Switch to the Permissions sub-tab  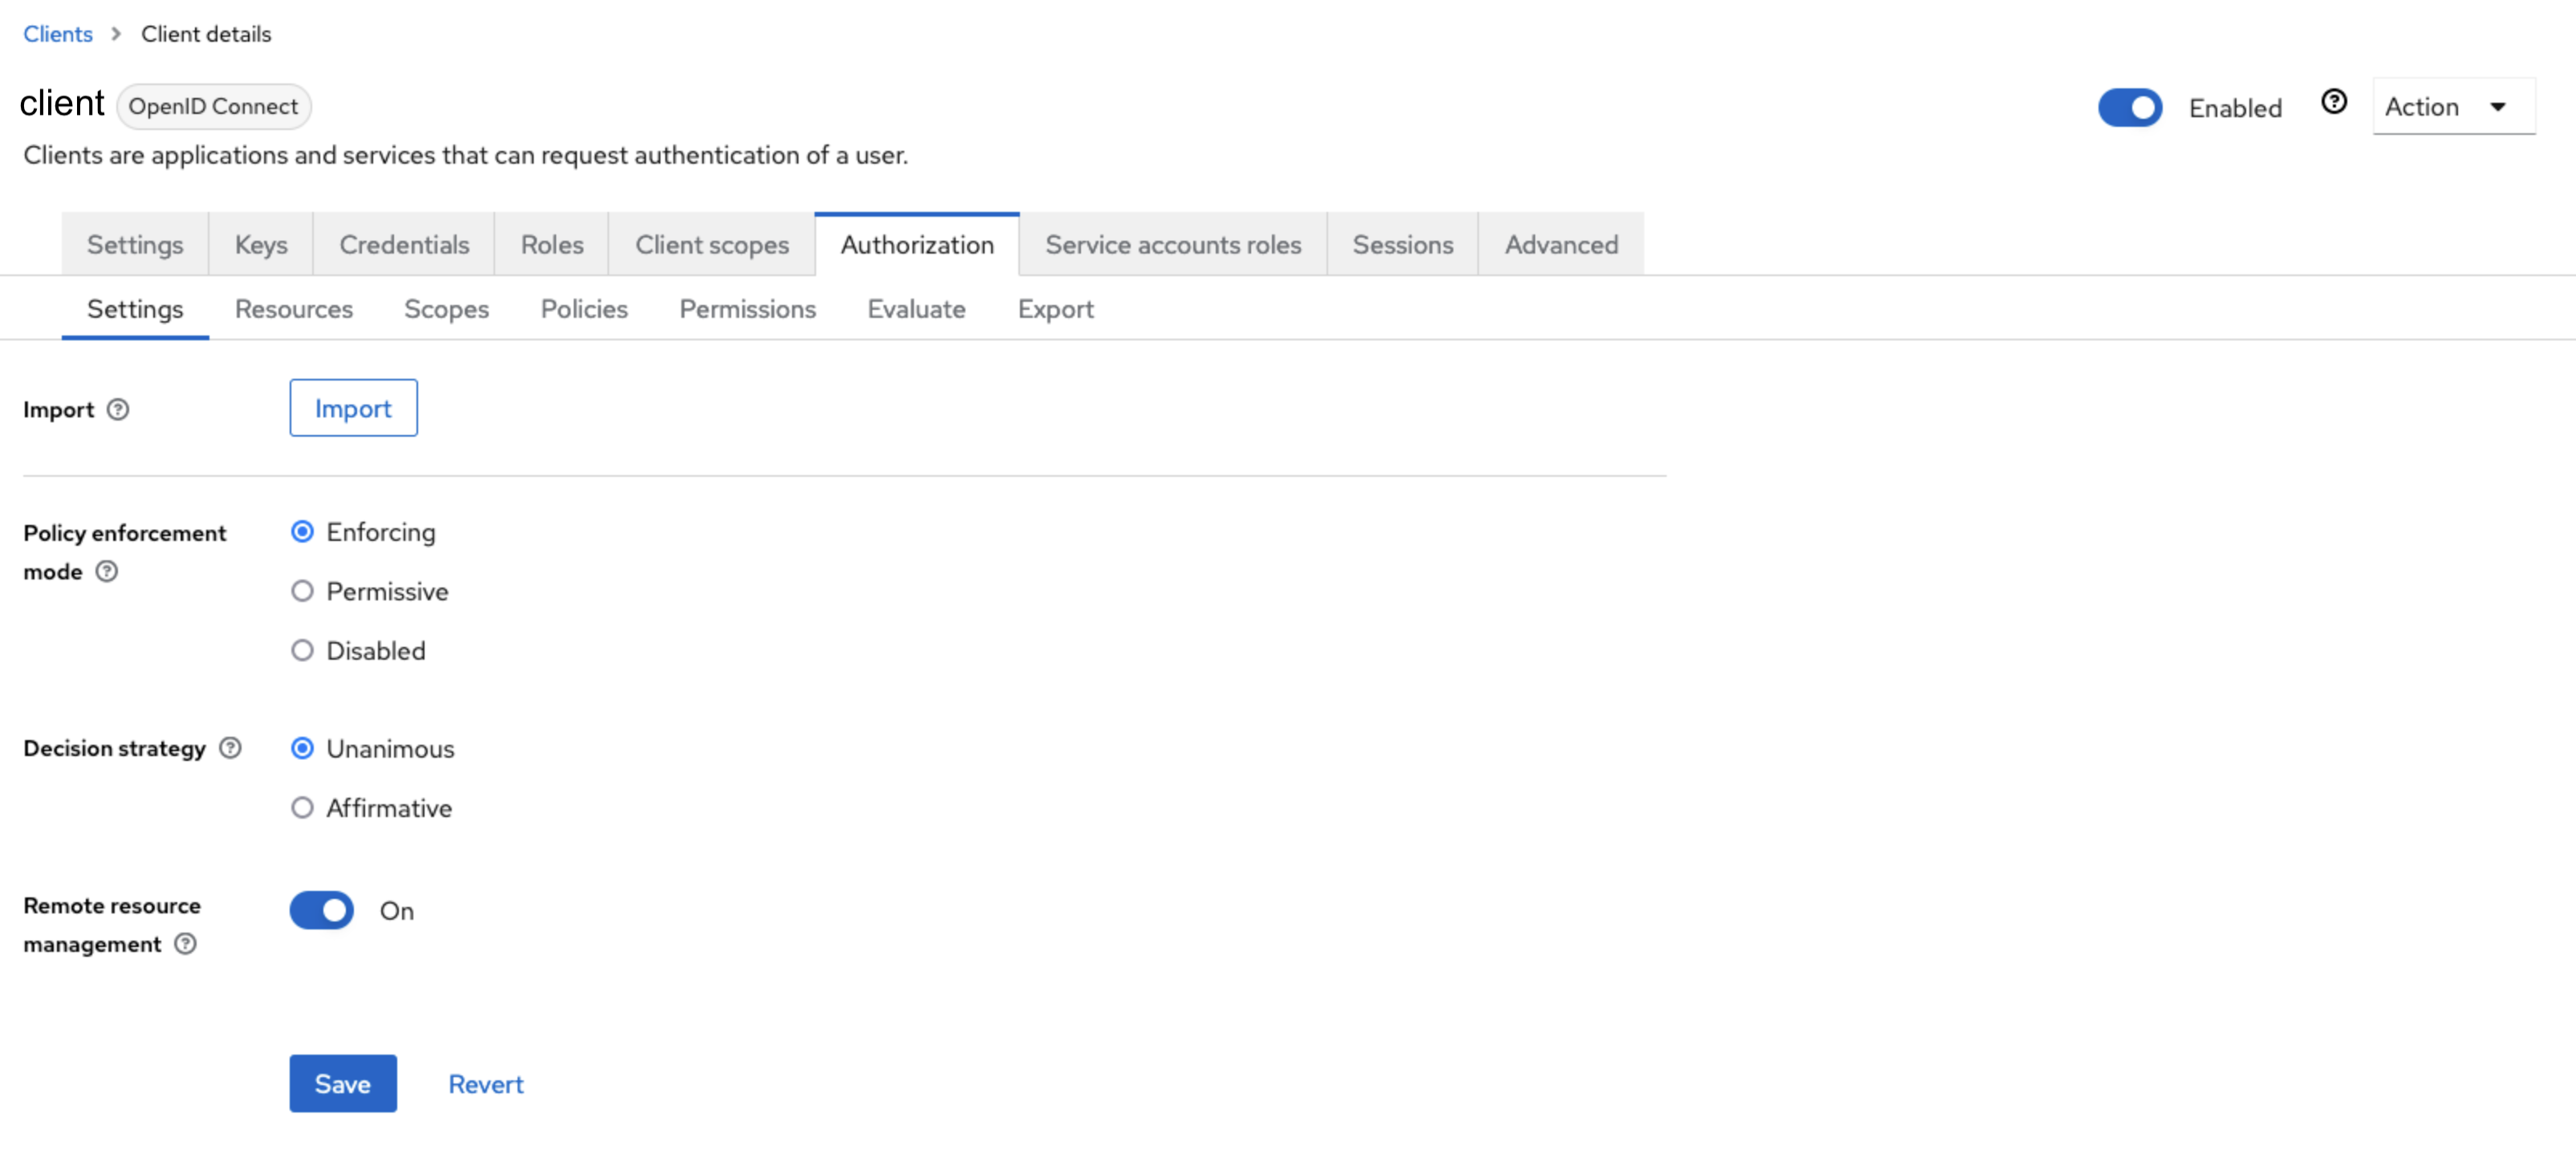(747, 309)
